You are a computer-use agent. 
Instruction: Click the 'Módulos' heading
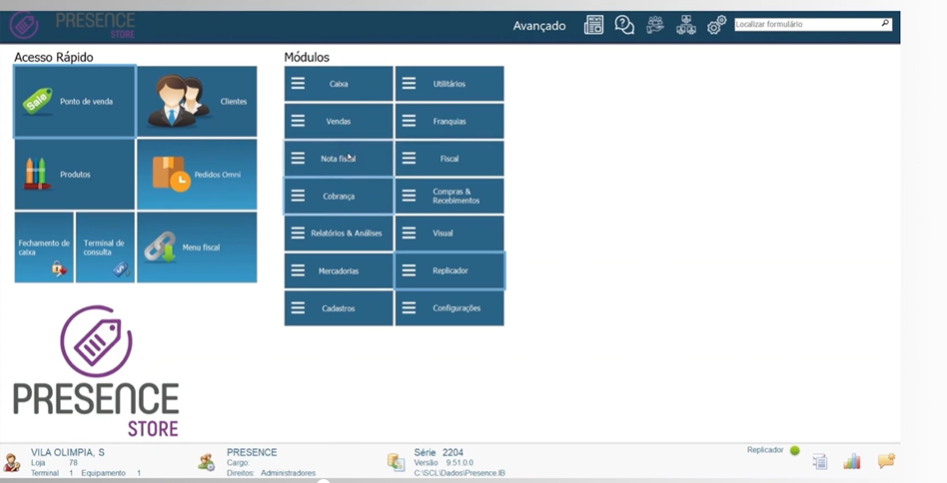[307, 57]
